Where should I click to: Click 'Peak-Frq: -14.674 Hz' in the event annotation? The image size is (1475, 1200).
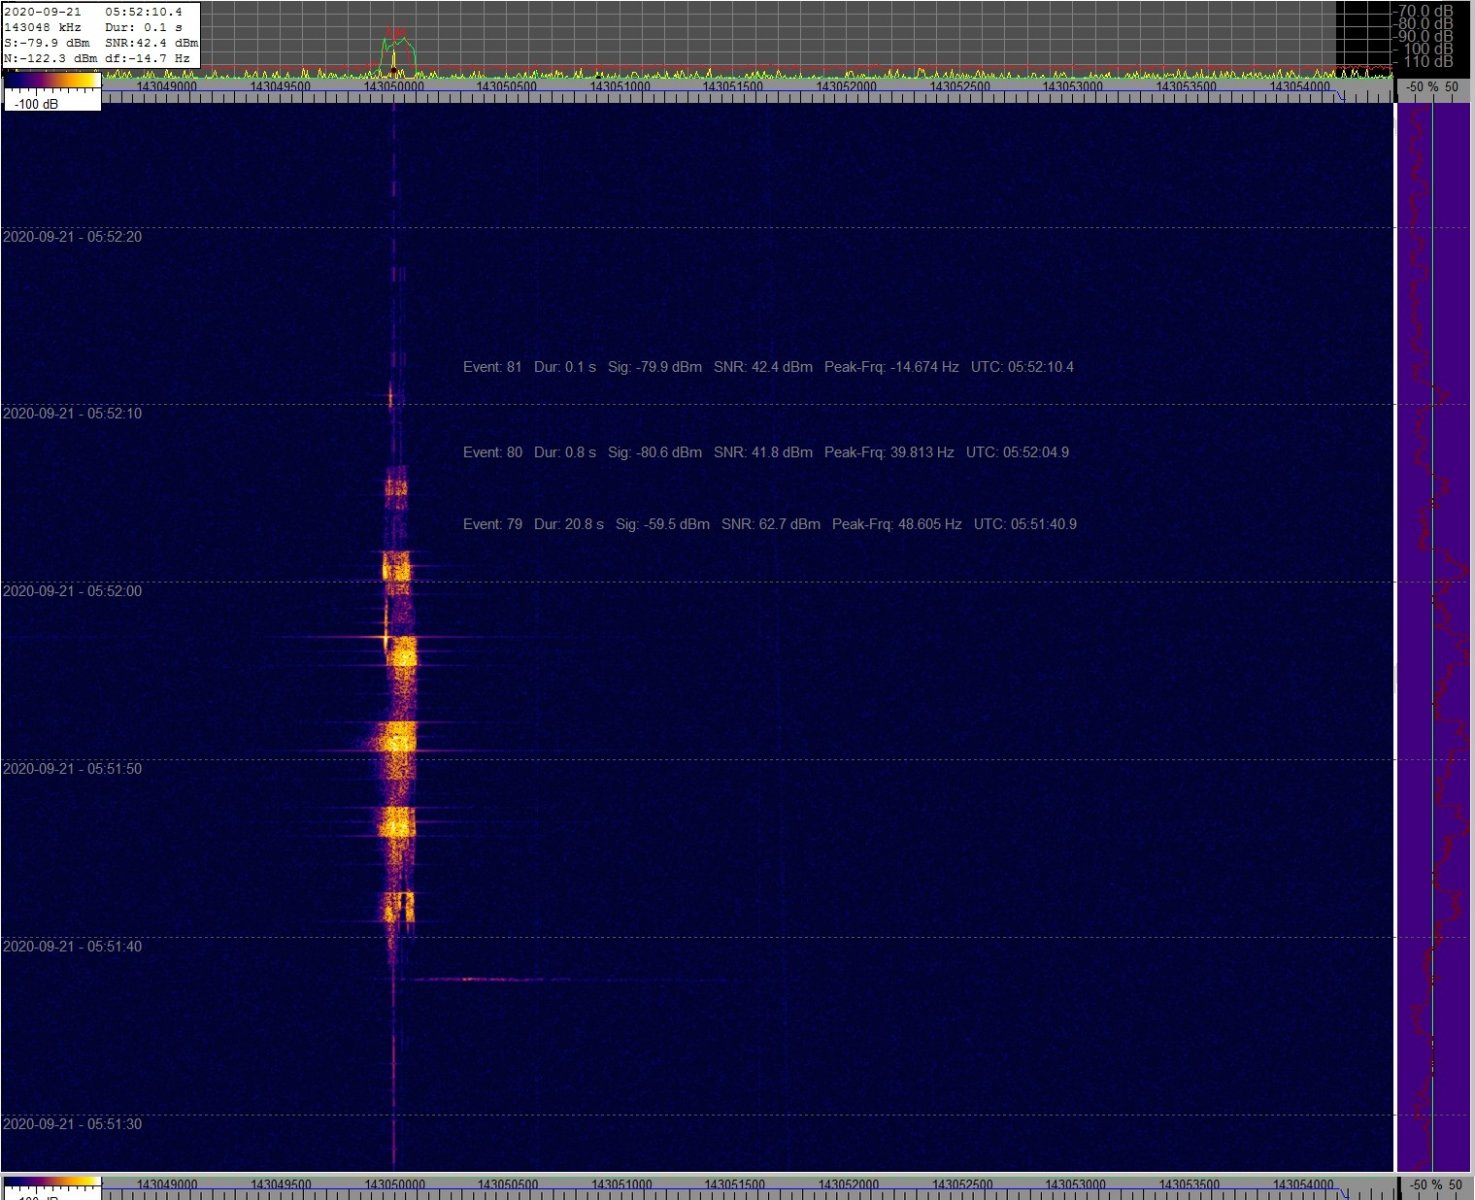point(891,367)
